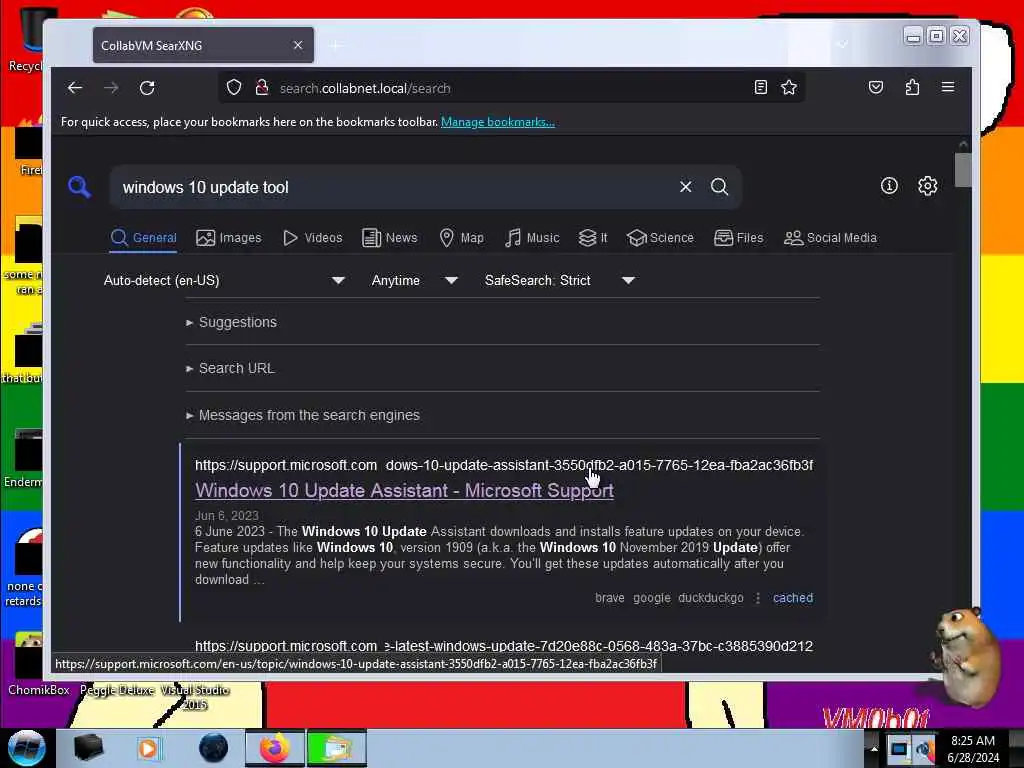Open the Firefox hamburger menu
1024x768 pixels.
948,87
